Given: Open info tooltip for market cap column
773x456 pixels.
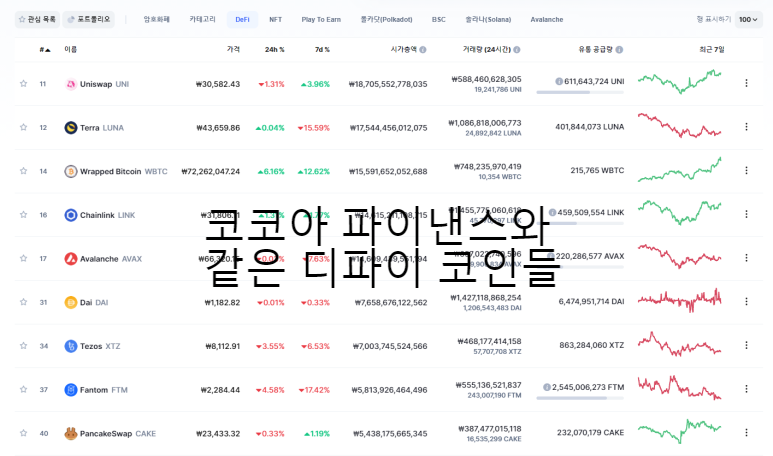Looking at the screenshot, I should point(423,50).
